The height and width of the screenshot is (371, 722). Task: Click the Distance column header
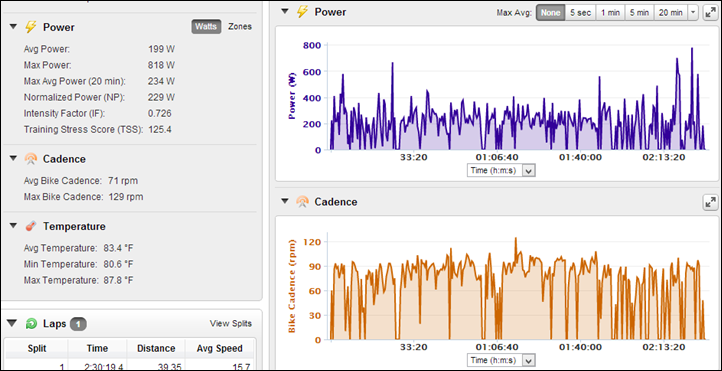(x=156, y=348)
